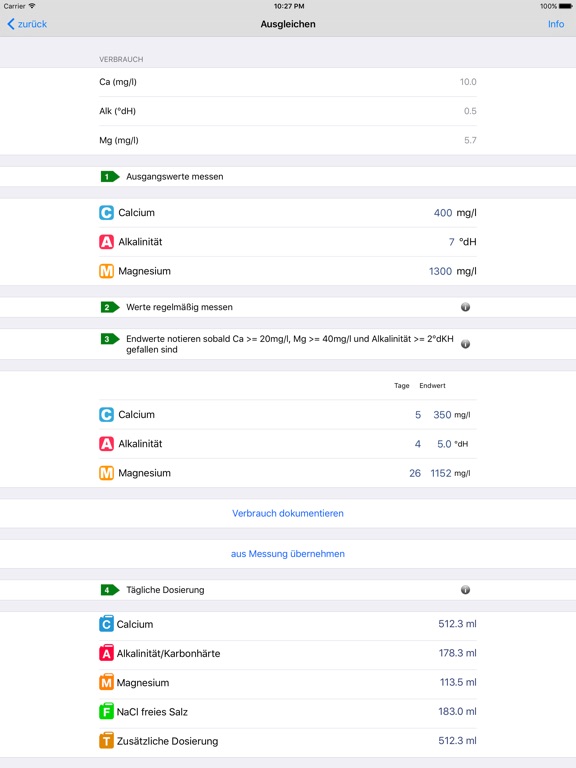This screenshot has height=768, width=576.
Task: Click red A icon in Ausgangswerte Alkalinität row
Action: 106,242
